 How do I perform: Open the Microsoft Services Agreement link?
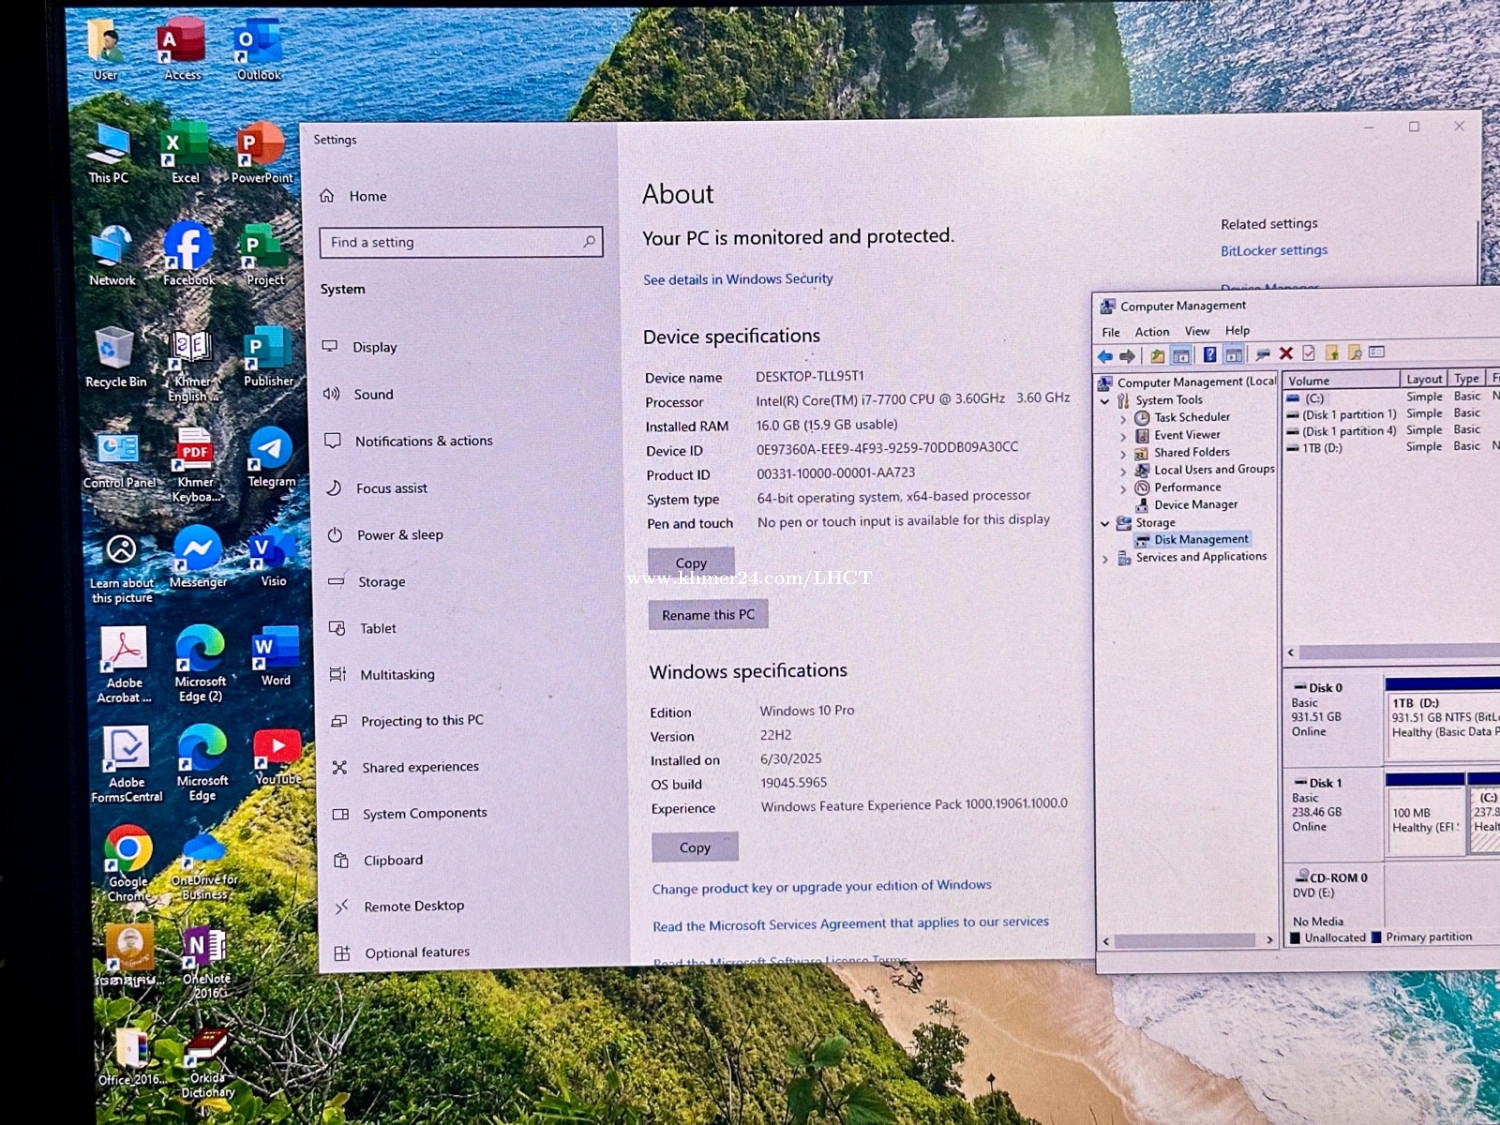tap(851, 923)
